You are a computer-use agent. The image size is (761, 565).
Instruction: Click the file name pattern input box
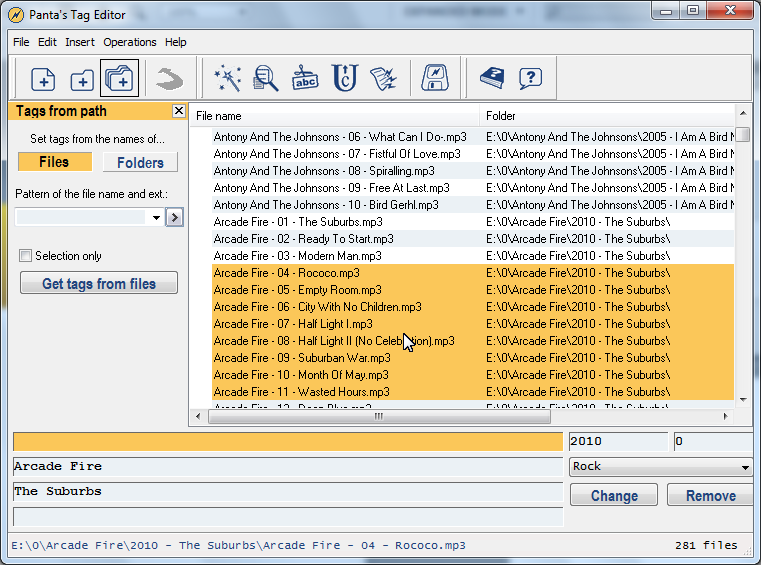point(81,217)
